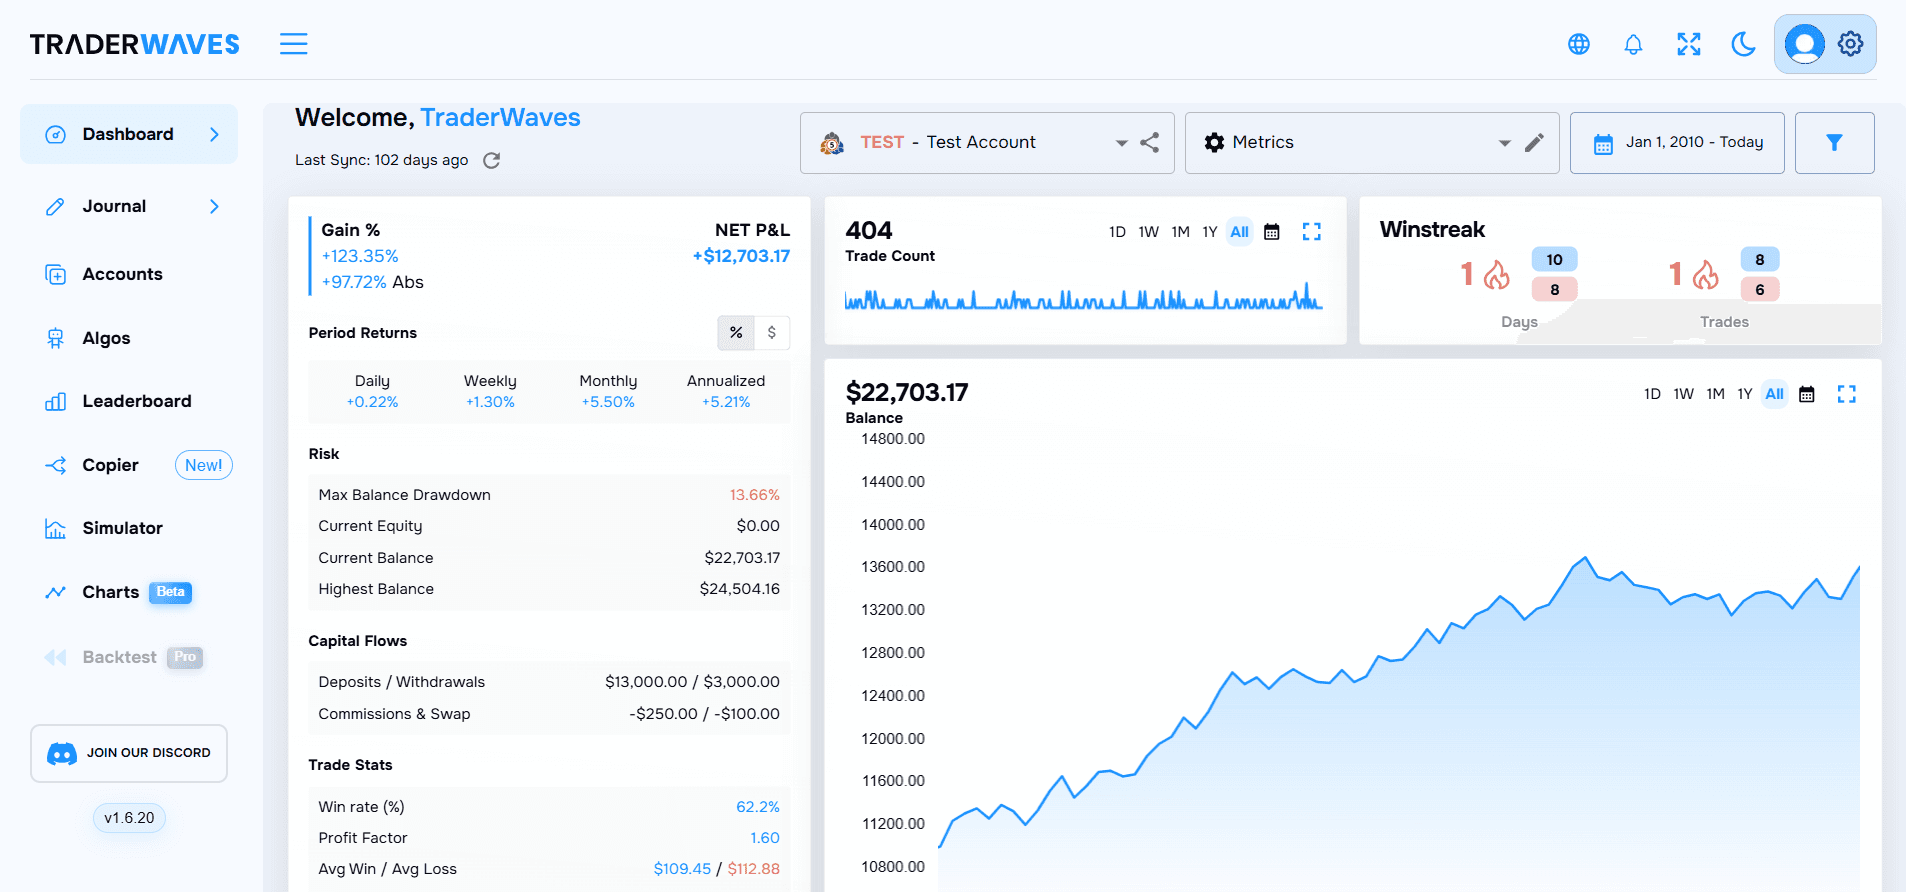Image resolution: width=1906 pixels, height=892 pixels.
Task: Expand the Balance chart to fullscreen
Action: (1846, 394)
